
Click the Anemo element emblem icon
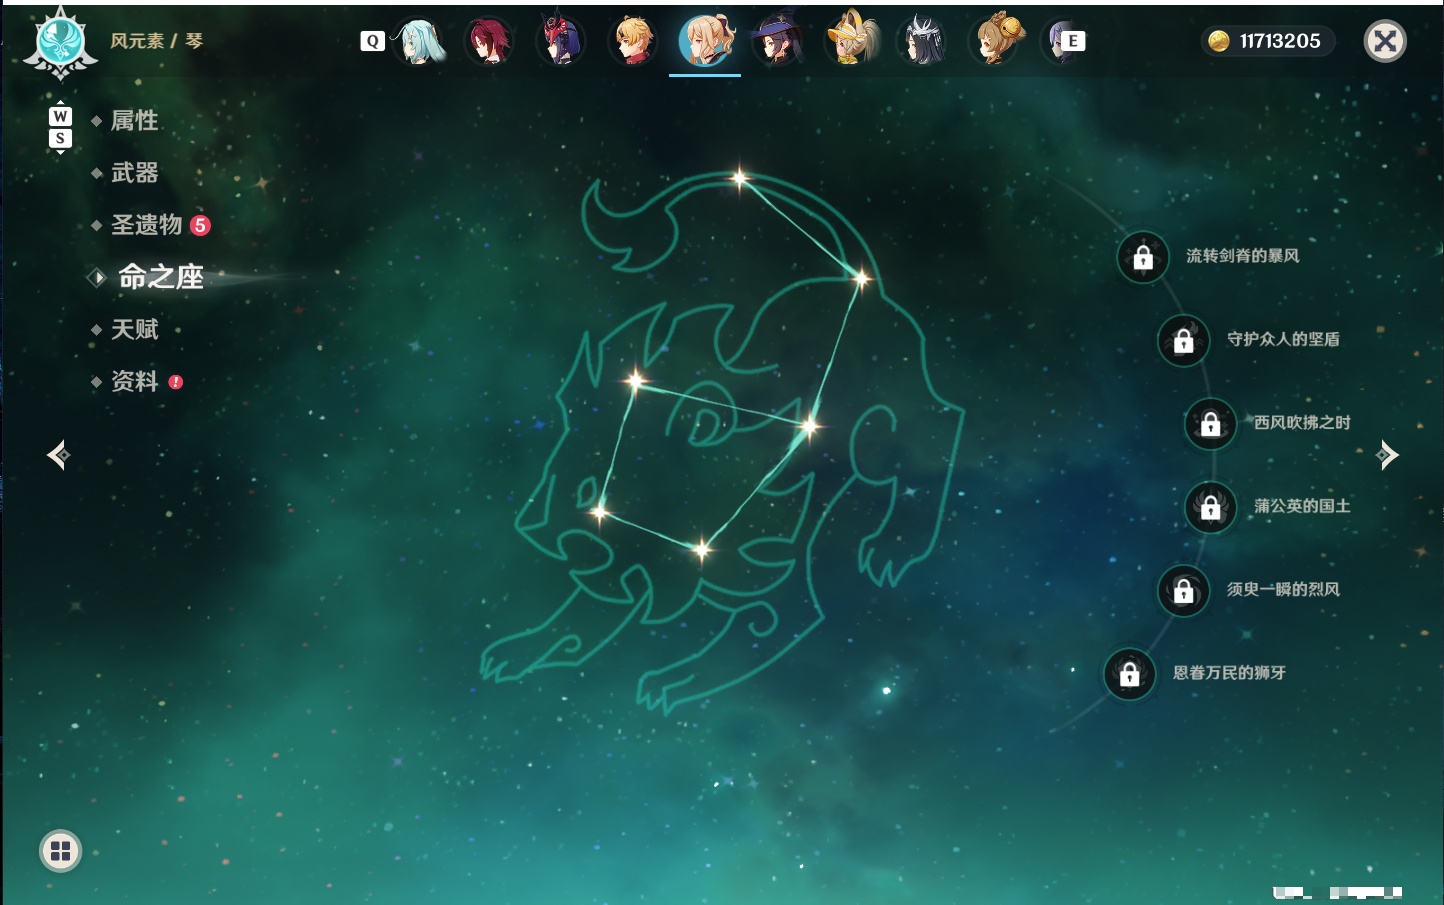(x=61, y=42)
